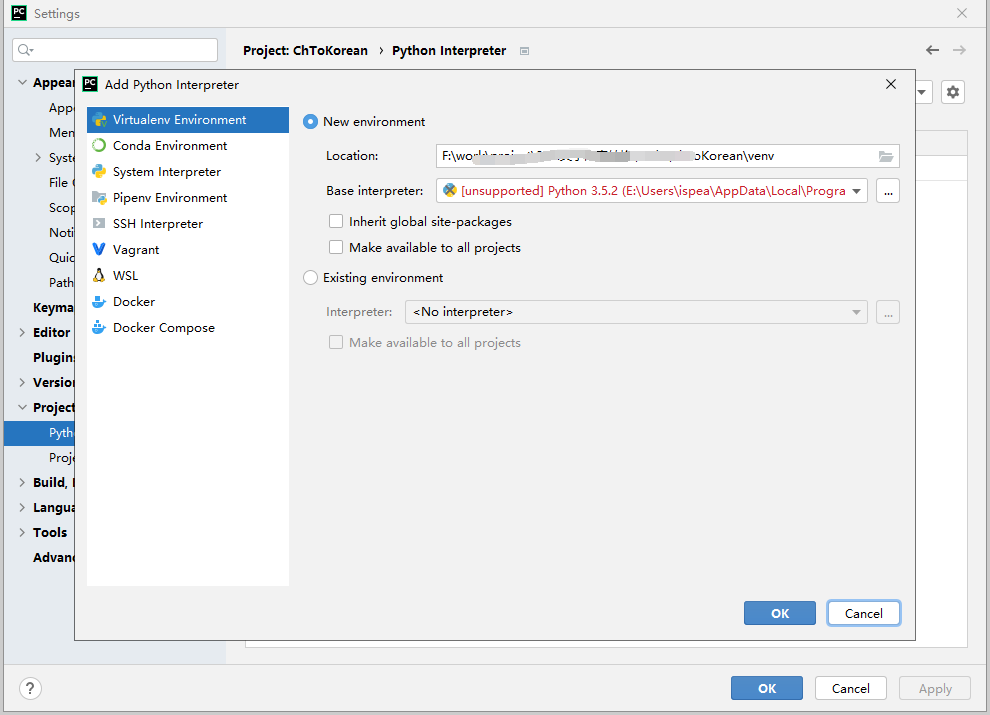Screen dimensions: 990x715
Task: Expand the Editor settings group
Action: coord(22,332)
